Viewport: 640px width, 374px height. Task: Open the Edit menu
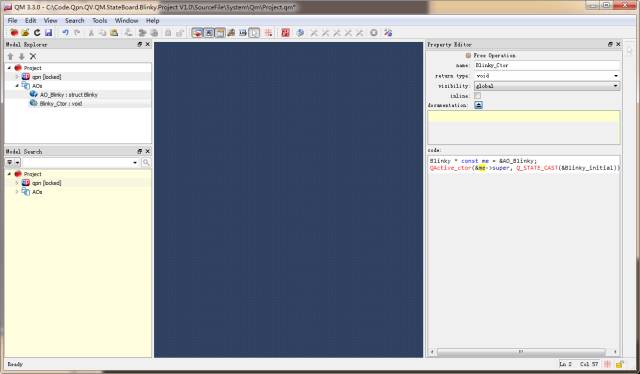tap(31, 20)
